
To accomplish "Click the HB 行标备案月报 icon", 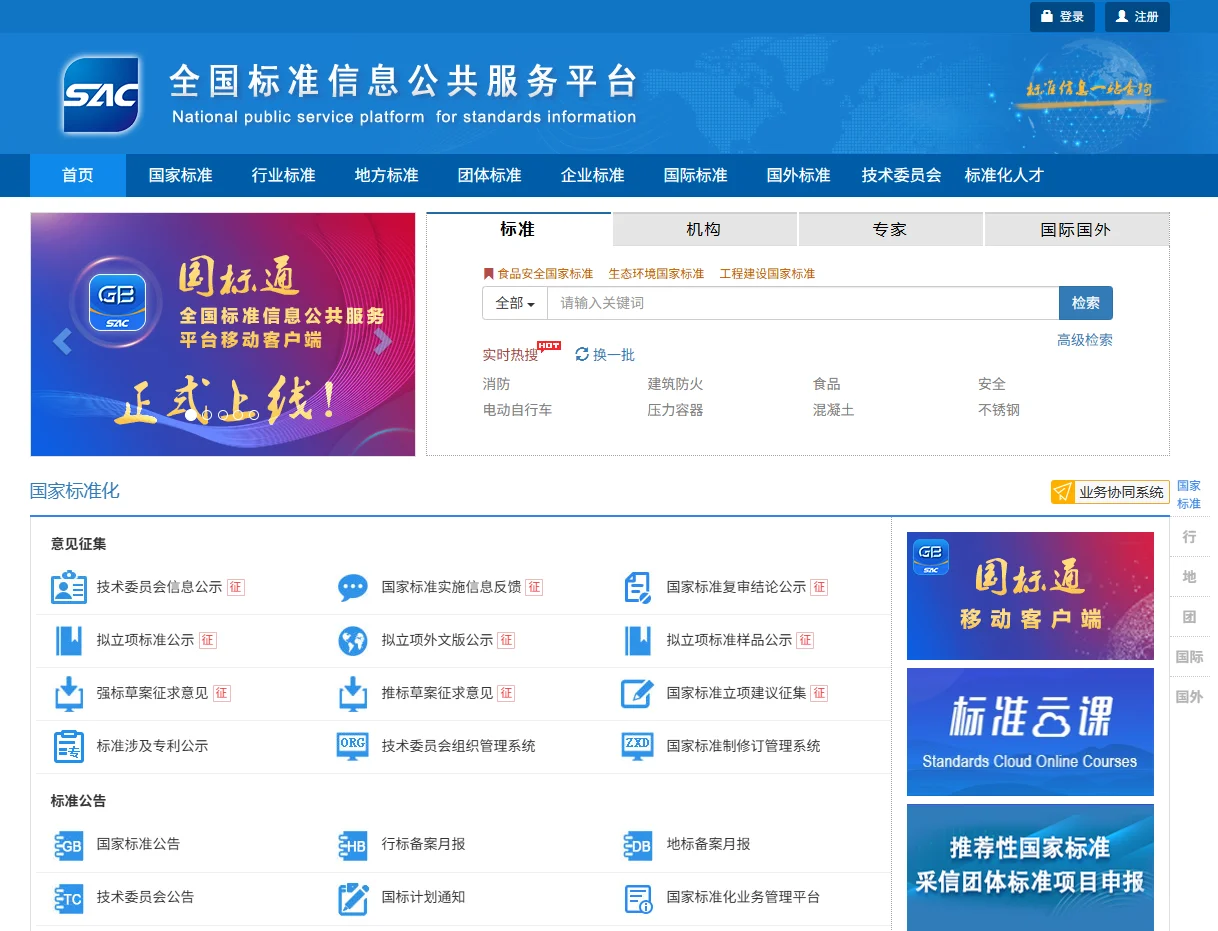I will 352,845.
